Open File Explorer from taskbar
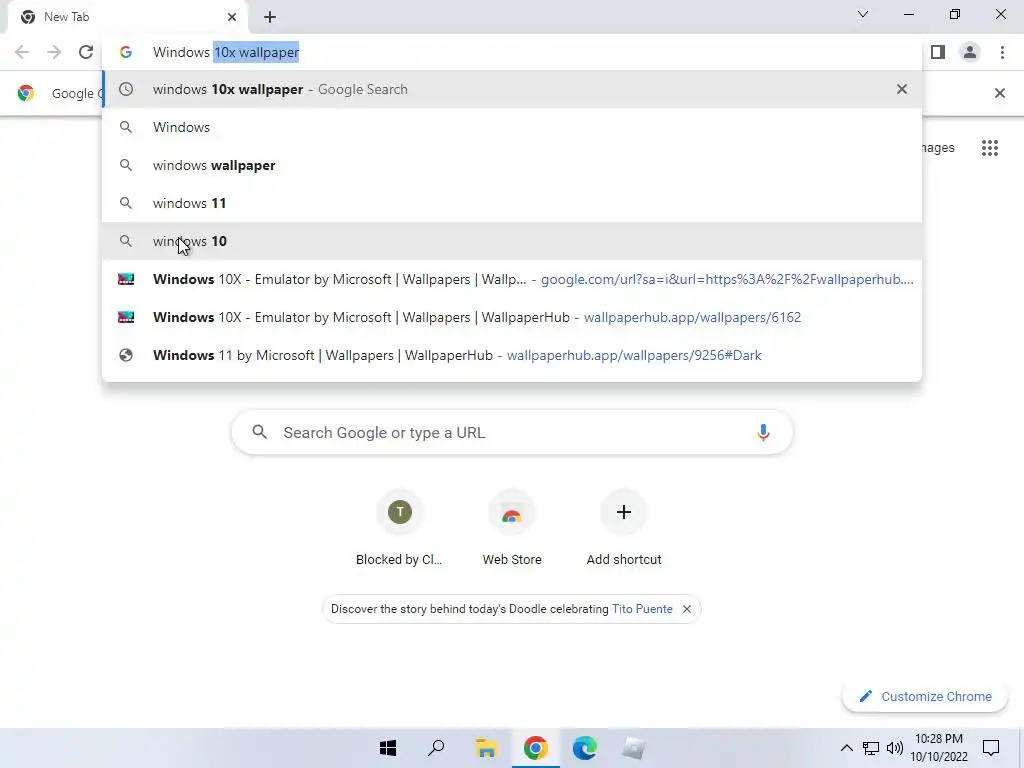The width and height of the screenshot is (1024, 768). (487, 748)
